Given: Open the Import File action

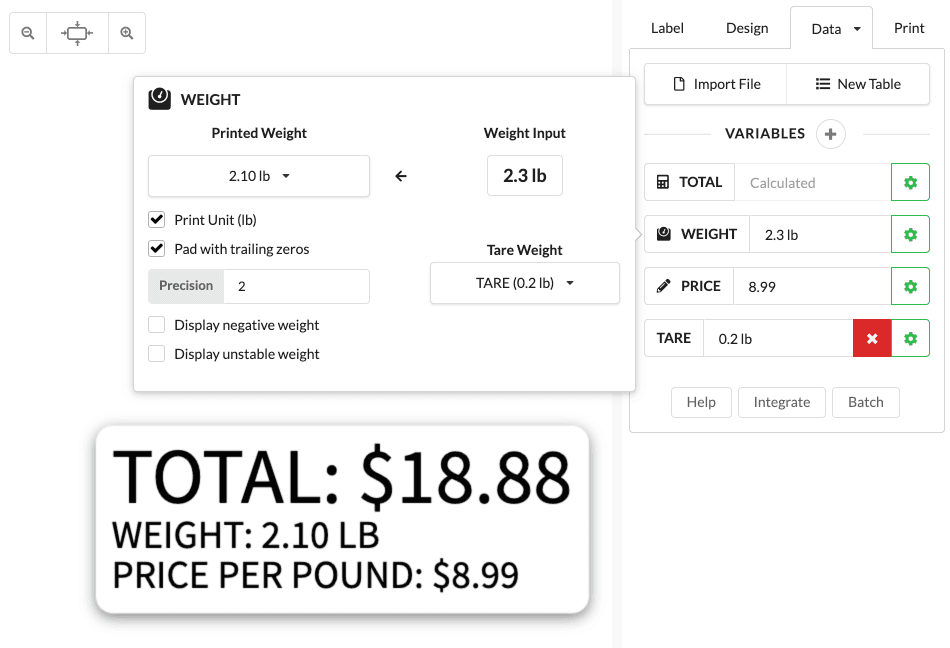Looking at the screenshot, I should point(715,84).
